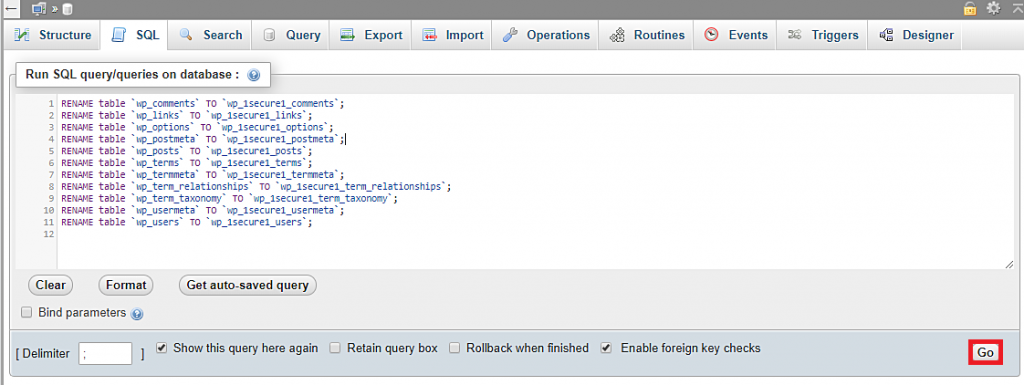Click the yellow padlock icon
The height and width of the screenshot is (385, 1024).
[970, 8]
